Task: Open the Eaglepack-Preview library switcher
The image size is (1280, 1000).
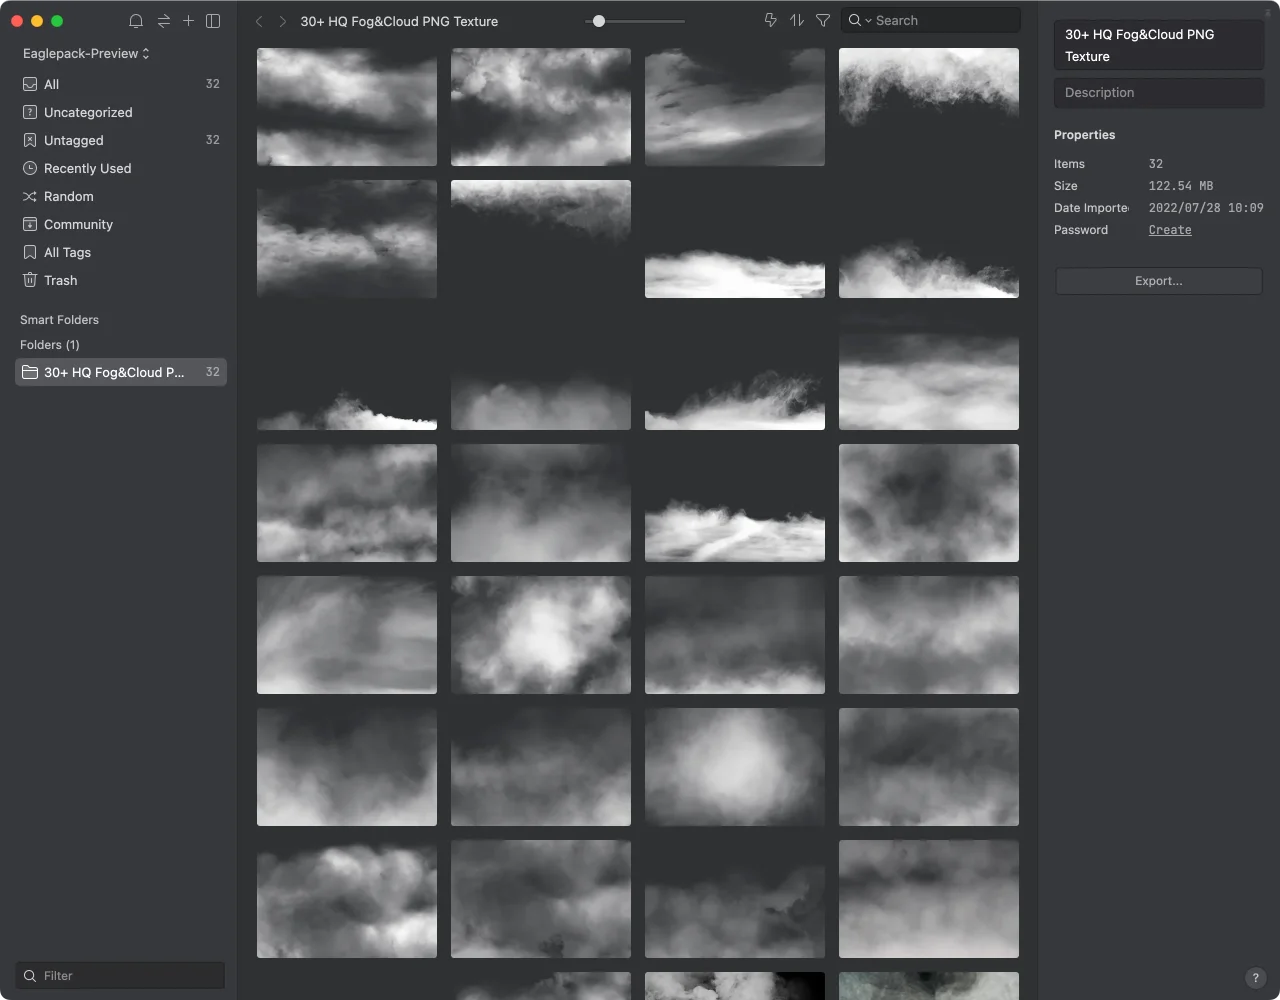Action: click(86, 54)
